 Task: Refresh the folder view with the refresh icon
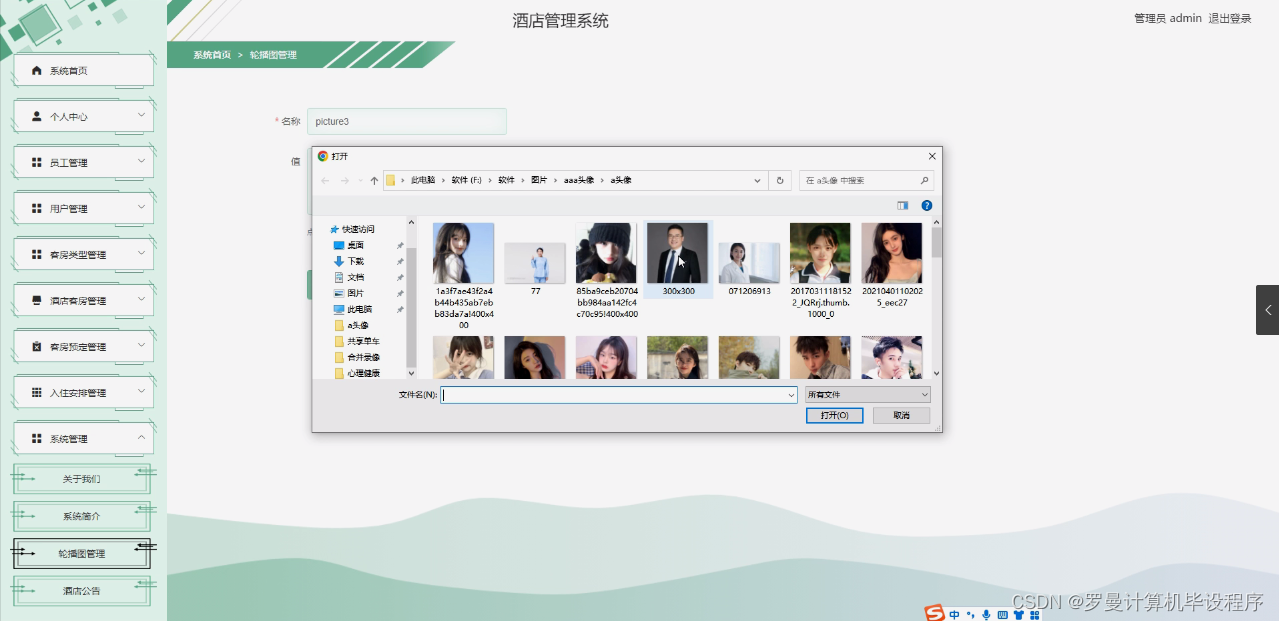pyautogui.click(x=779, y=180)
